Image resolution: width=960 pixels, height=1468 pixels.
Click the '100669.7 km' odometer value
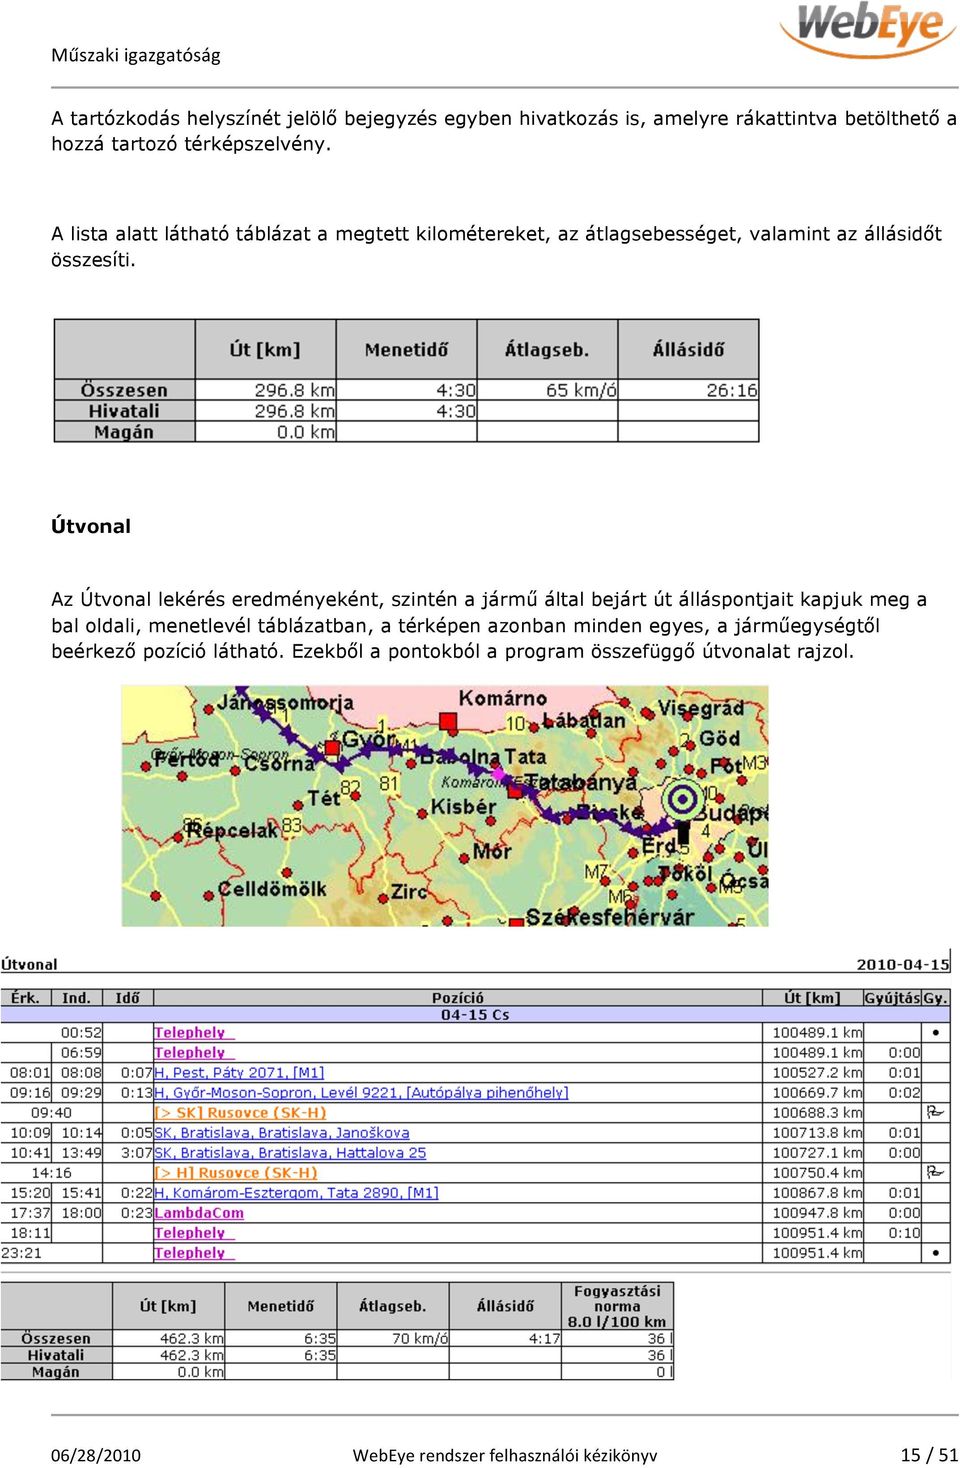(817, 1092)
